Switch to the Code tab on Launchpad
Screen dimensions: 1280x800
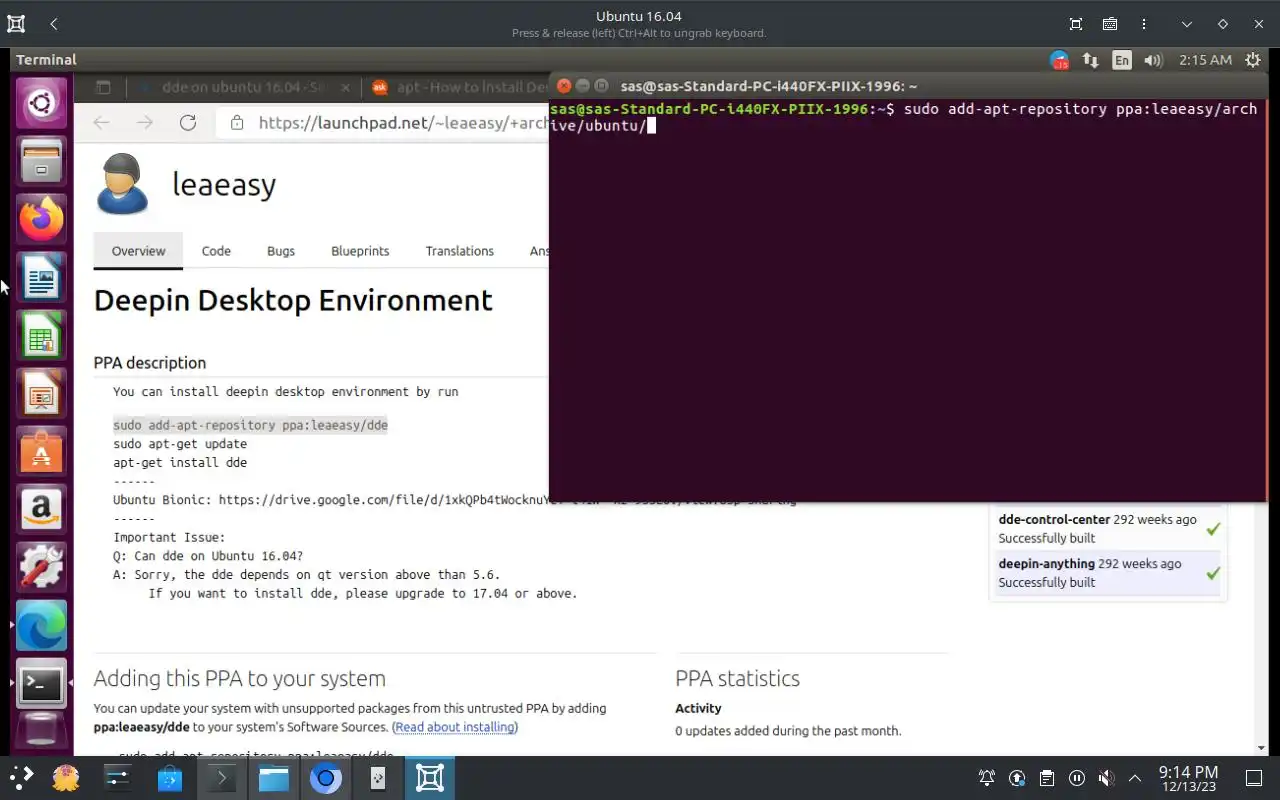click(216, 251)
